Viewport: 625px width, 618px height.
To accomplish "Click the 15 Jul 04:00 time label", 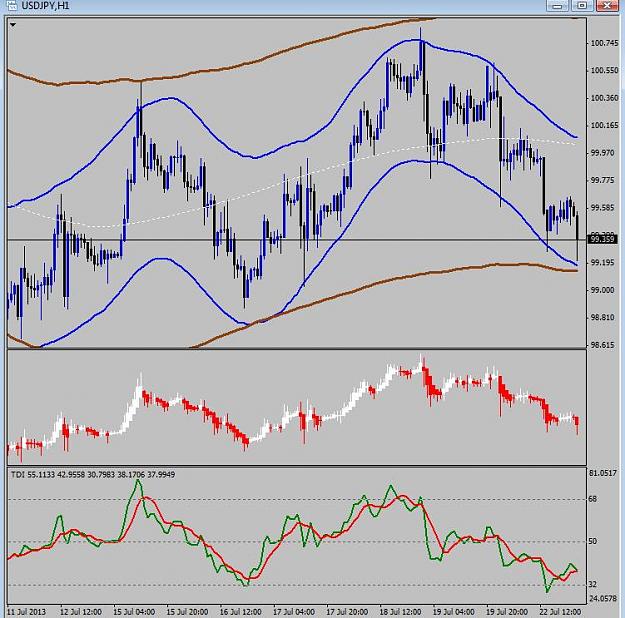I will coord(134,612).
